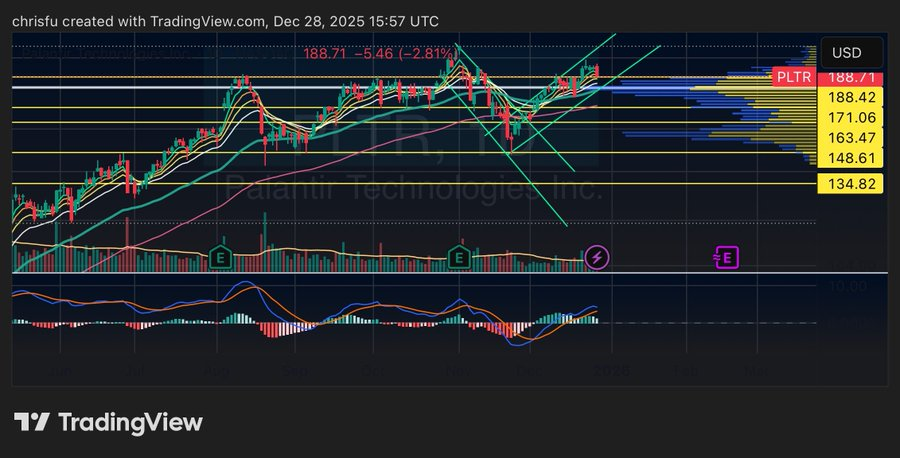Select the red 188.71 last price tag

(x=851, y=77)
